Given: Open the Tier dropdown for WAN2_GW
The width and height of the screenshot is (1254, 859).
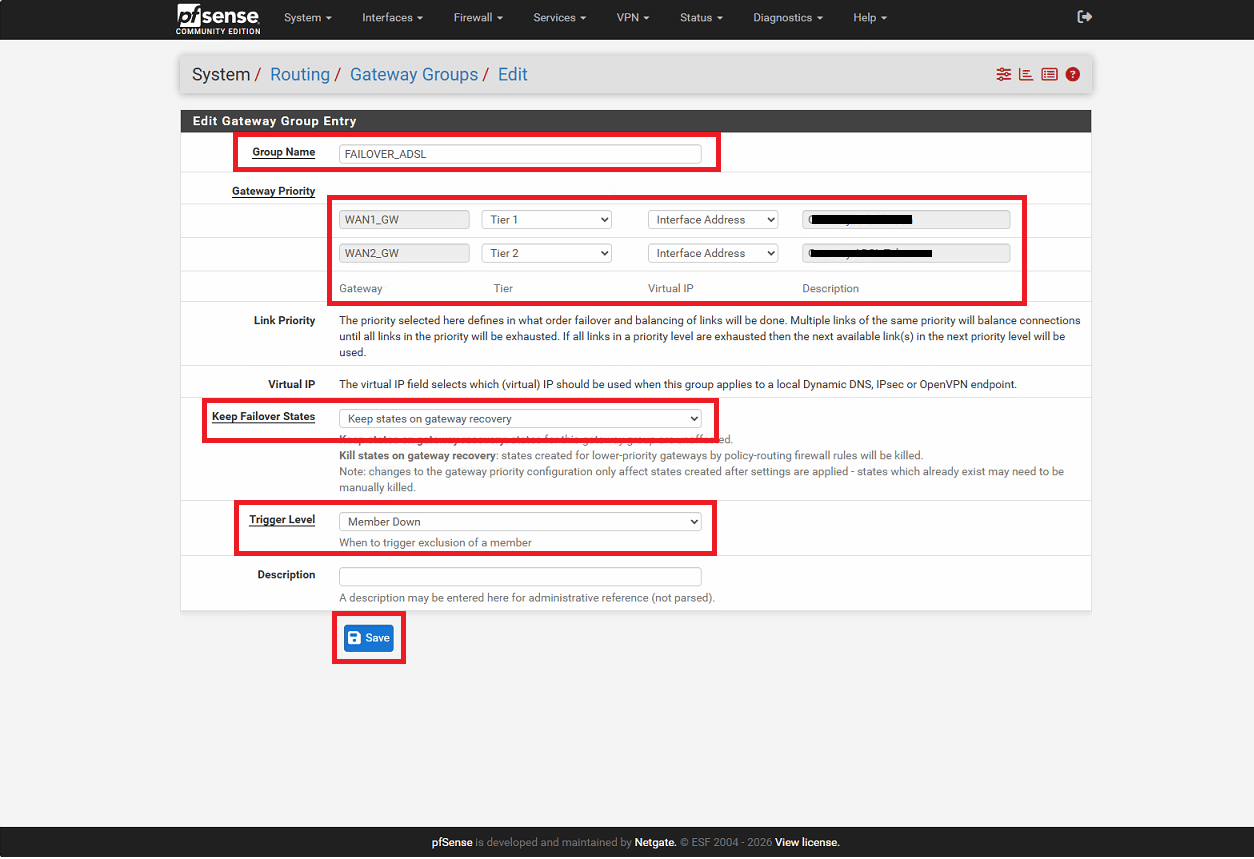Looking at the screenshot, I should tap(546, 254).
